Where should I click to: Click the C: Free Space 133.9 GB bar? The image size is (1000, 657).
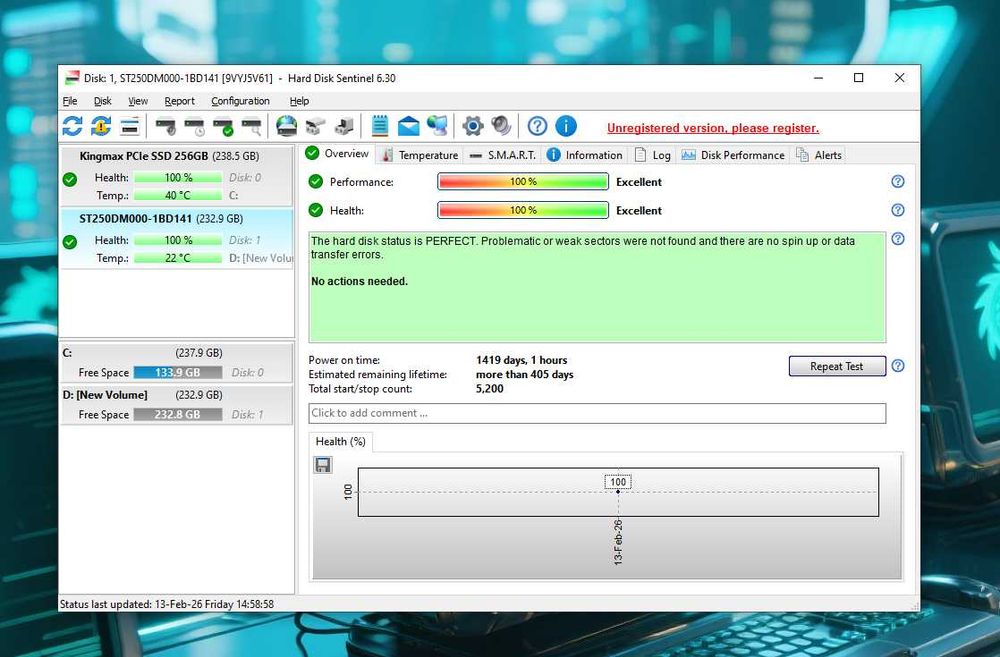178,373
